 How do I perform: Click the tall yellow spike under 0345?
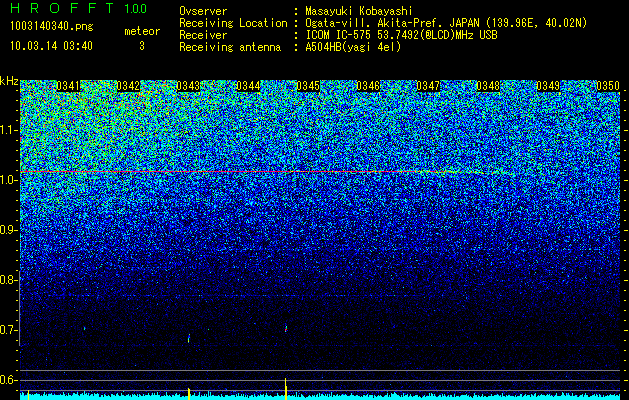coord(286,389)
